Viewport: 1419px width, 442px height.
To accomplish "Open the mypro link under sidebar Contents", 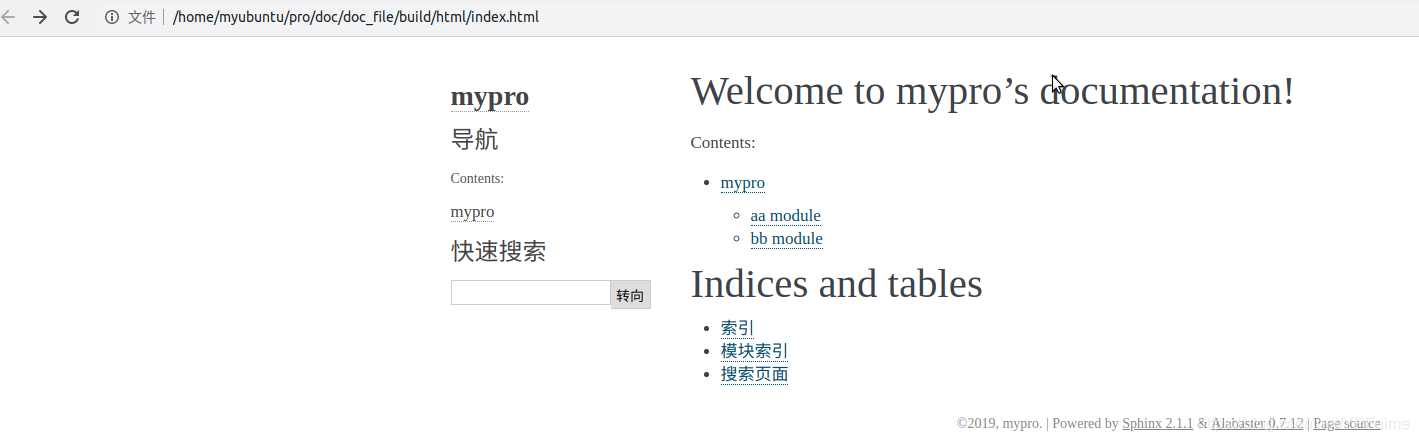I will (472, 212).
